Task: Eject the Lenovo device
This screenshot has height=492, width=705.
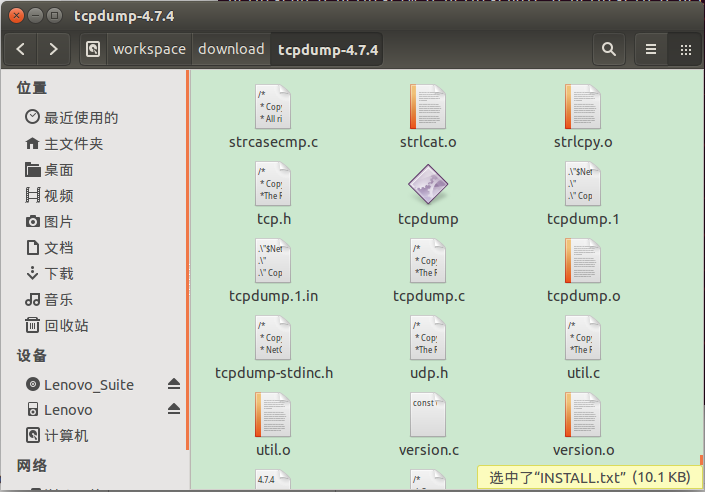Action: click(174, 409)
